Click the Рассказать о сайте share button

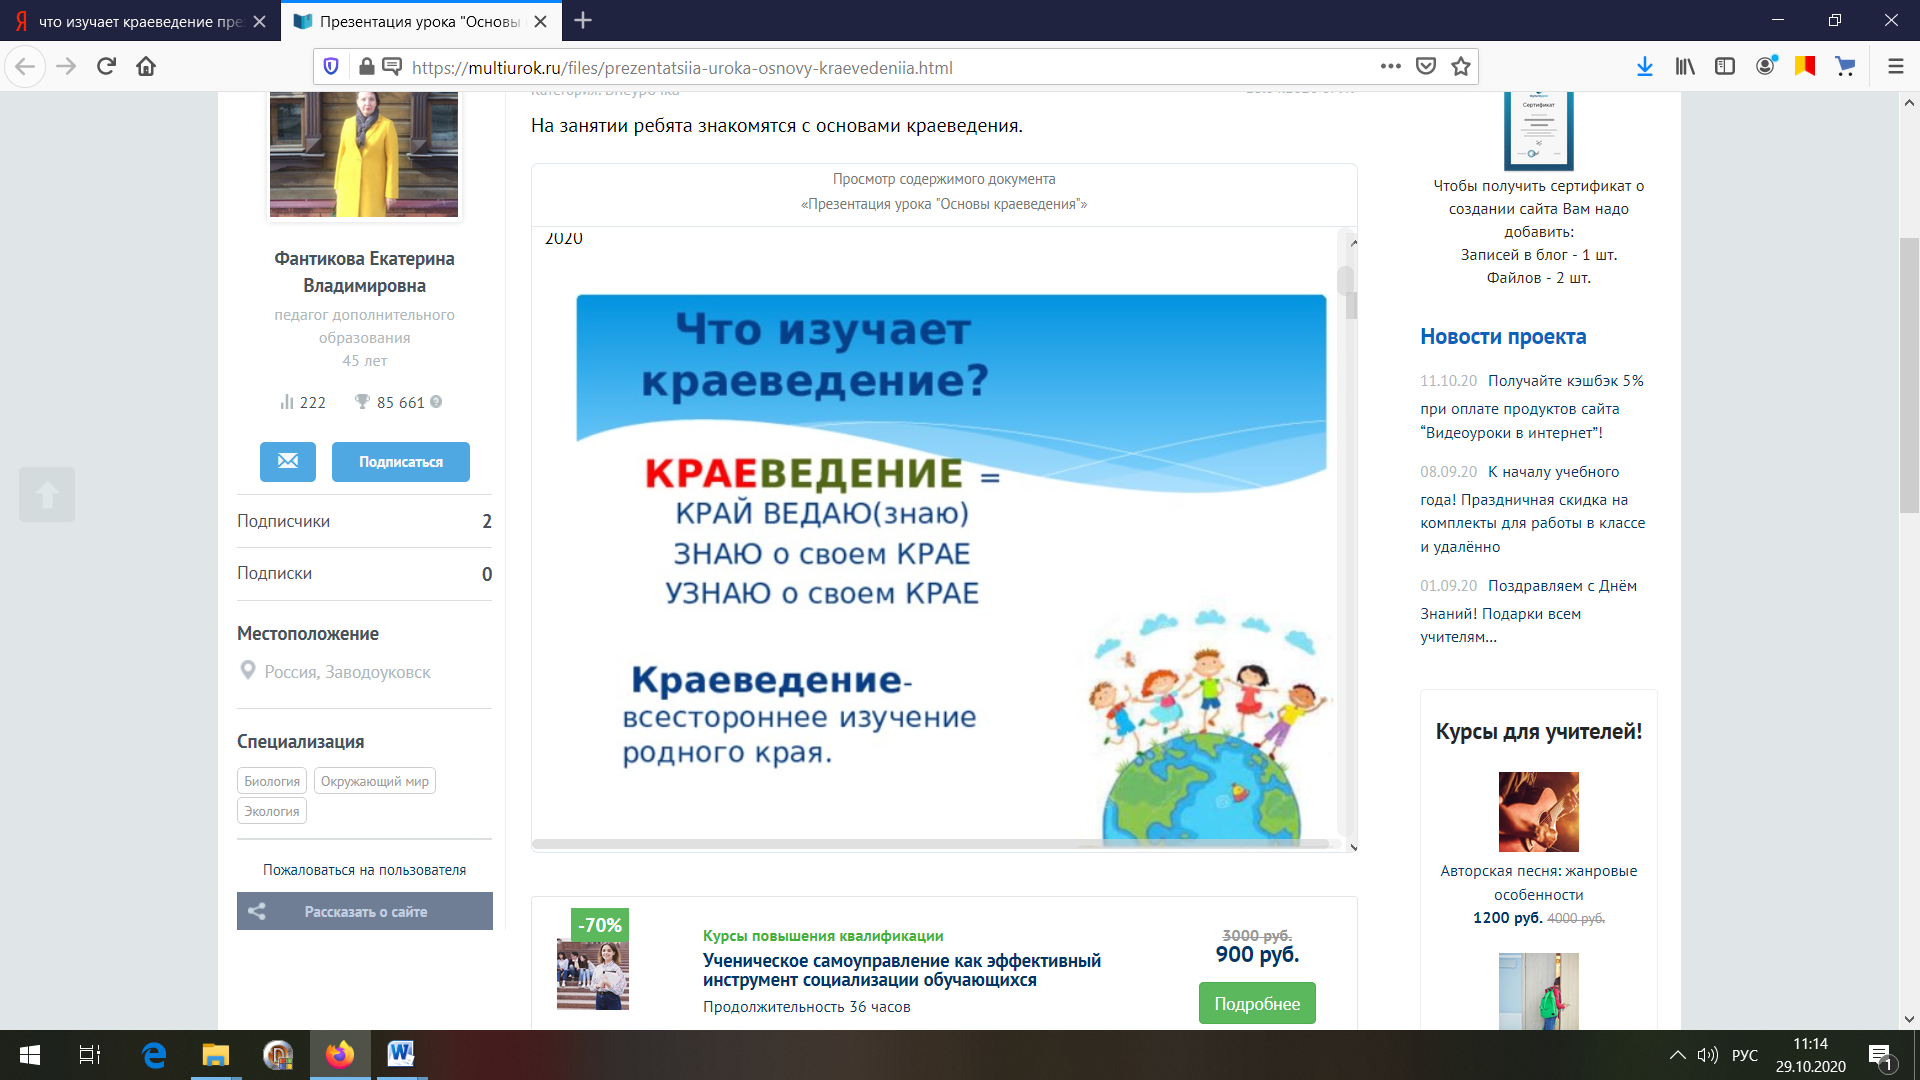tap(365, 911)
